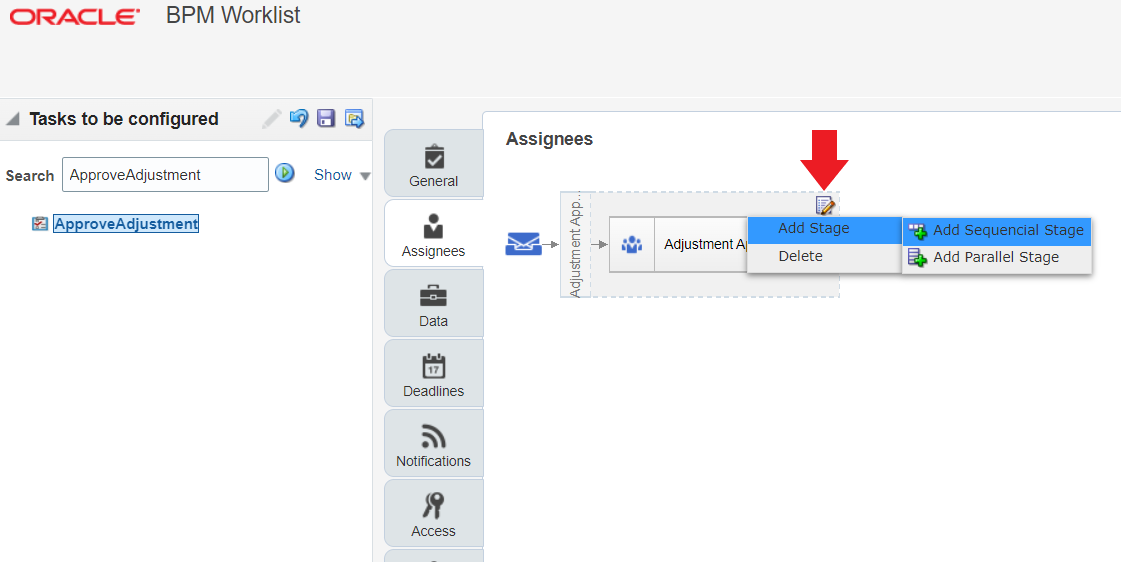Viewport: 1121px width, 562px height.
Task: Choose Add Parallel Stage submenu item
Action: click(997, 257)
